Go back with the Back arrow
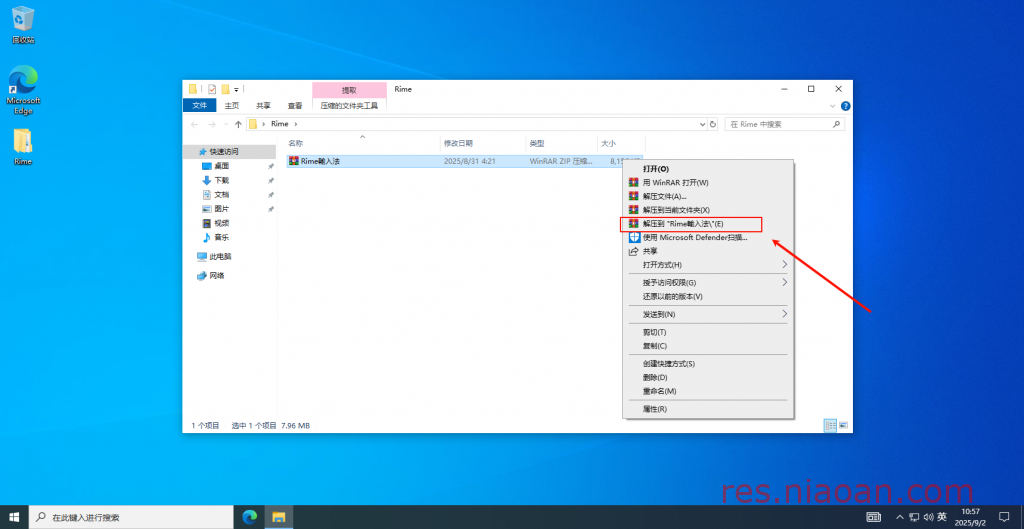The image size is (1024, 529). [x=195, y=124]
